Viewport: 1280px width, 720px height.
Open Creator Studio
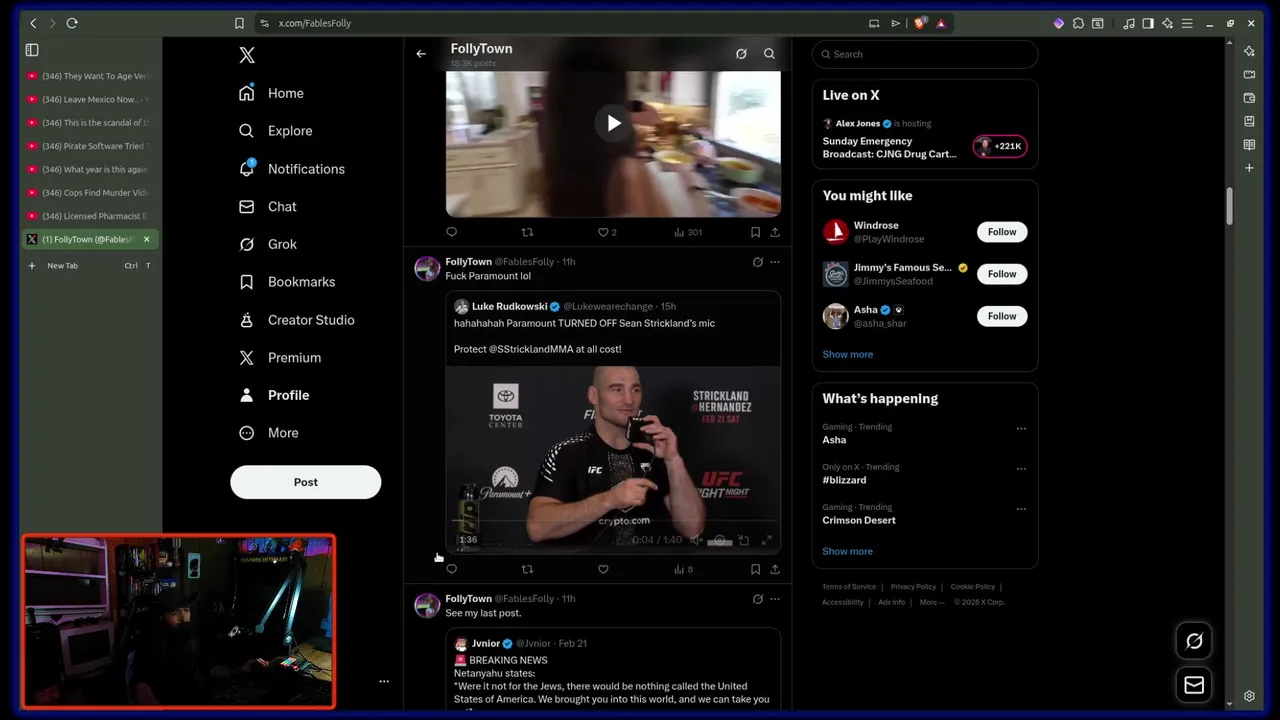click(x=296, y=320)
